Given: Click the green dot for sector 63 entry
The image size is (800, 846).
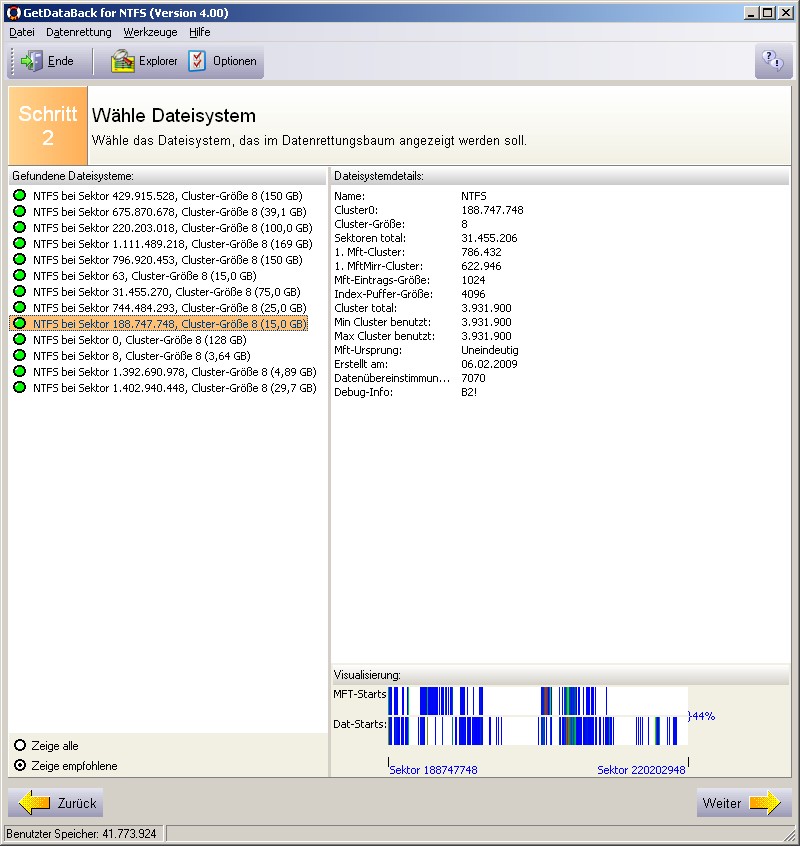Looking at the screenshot, I should tap(19, 275).
